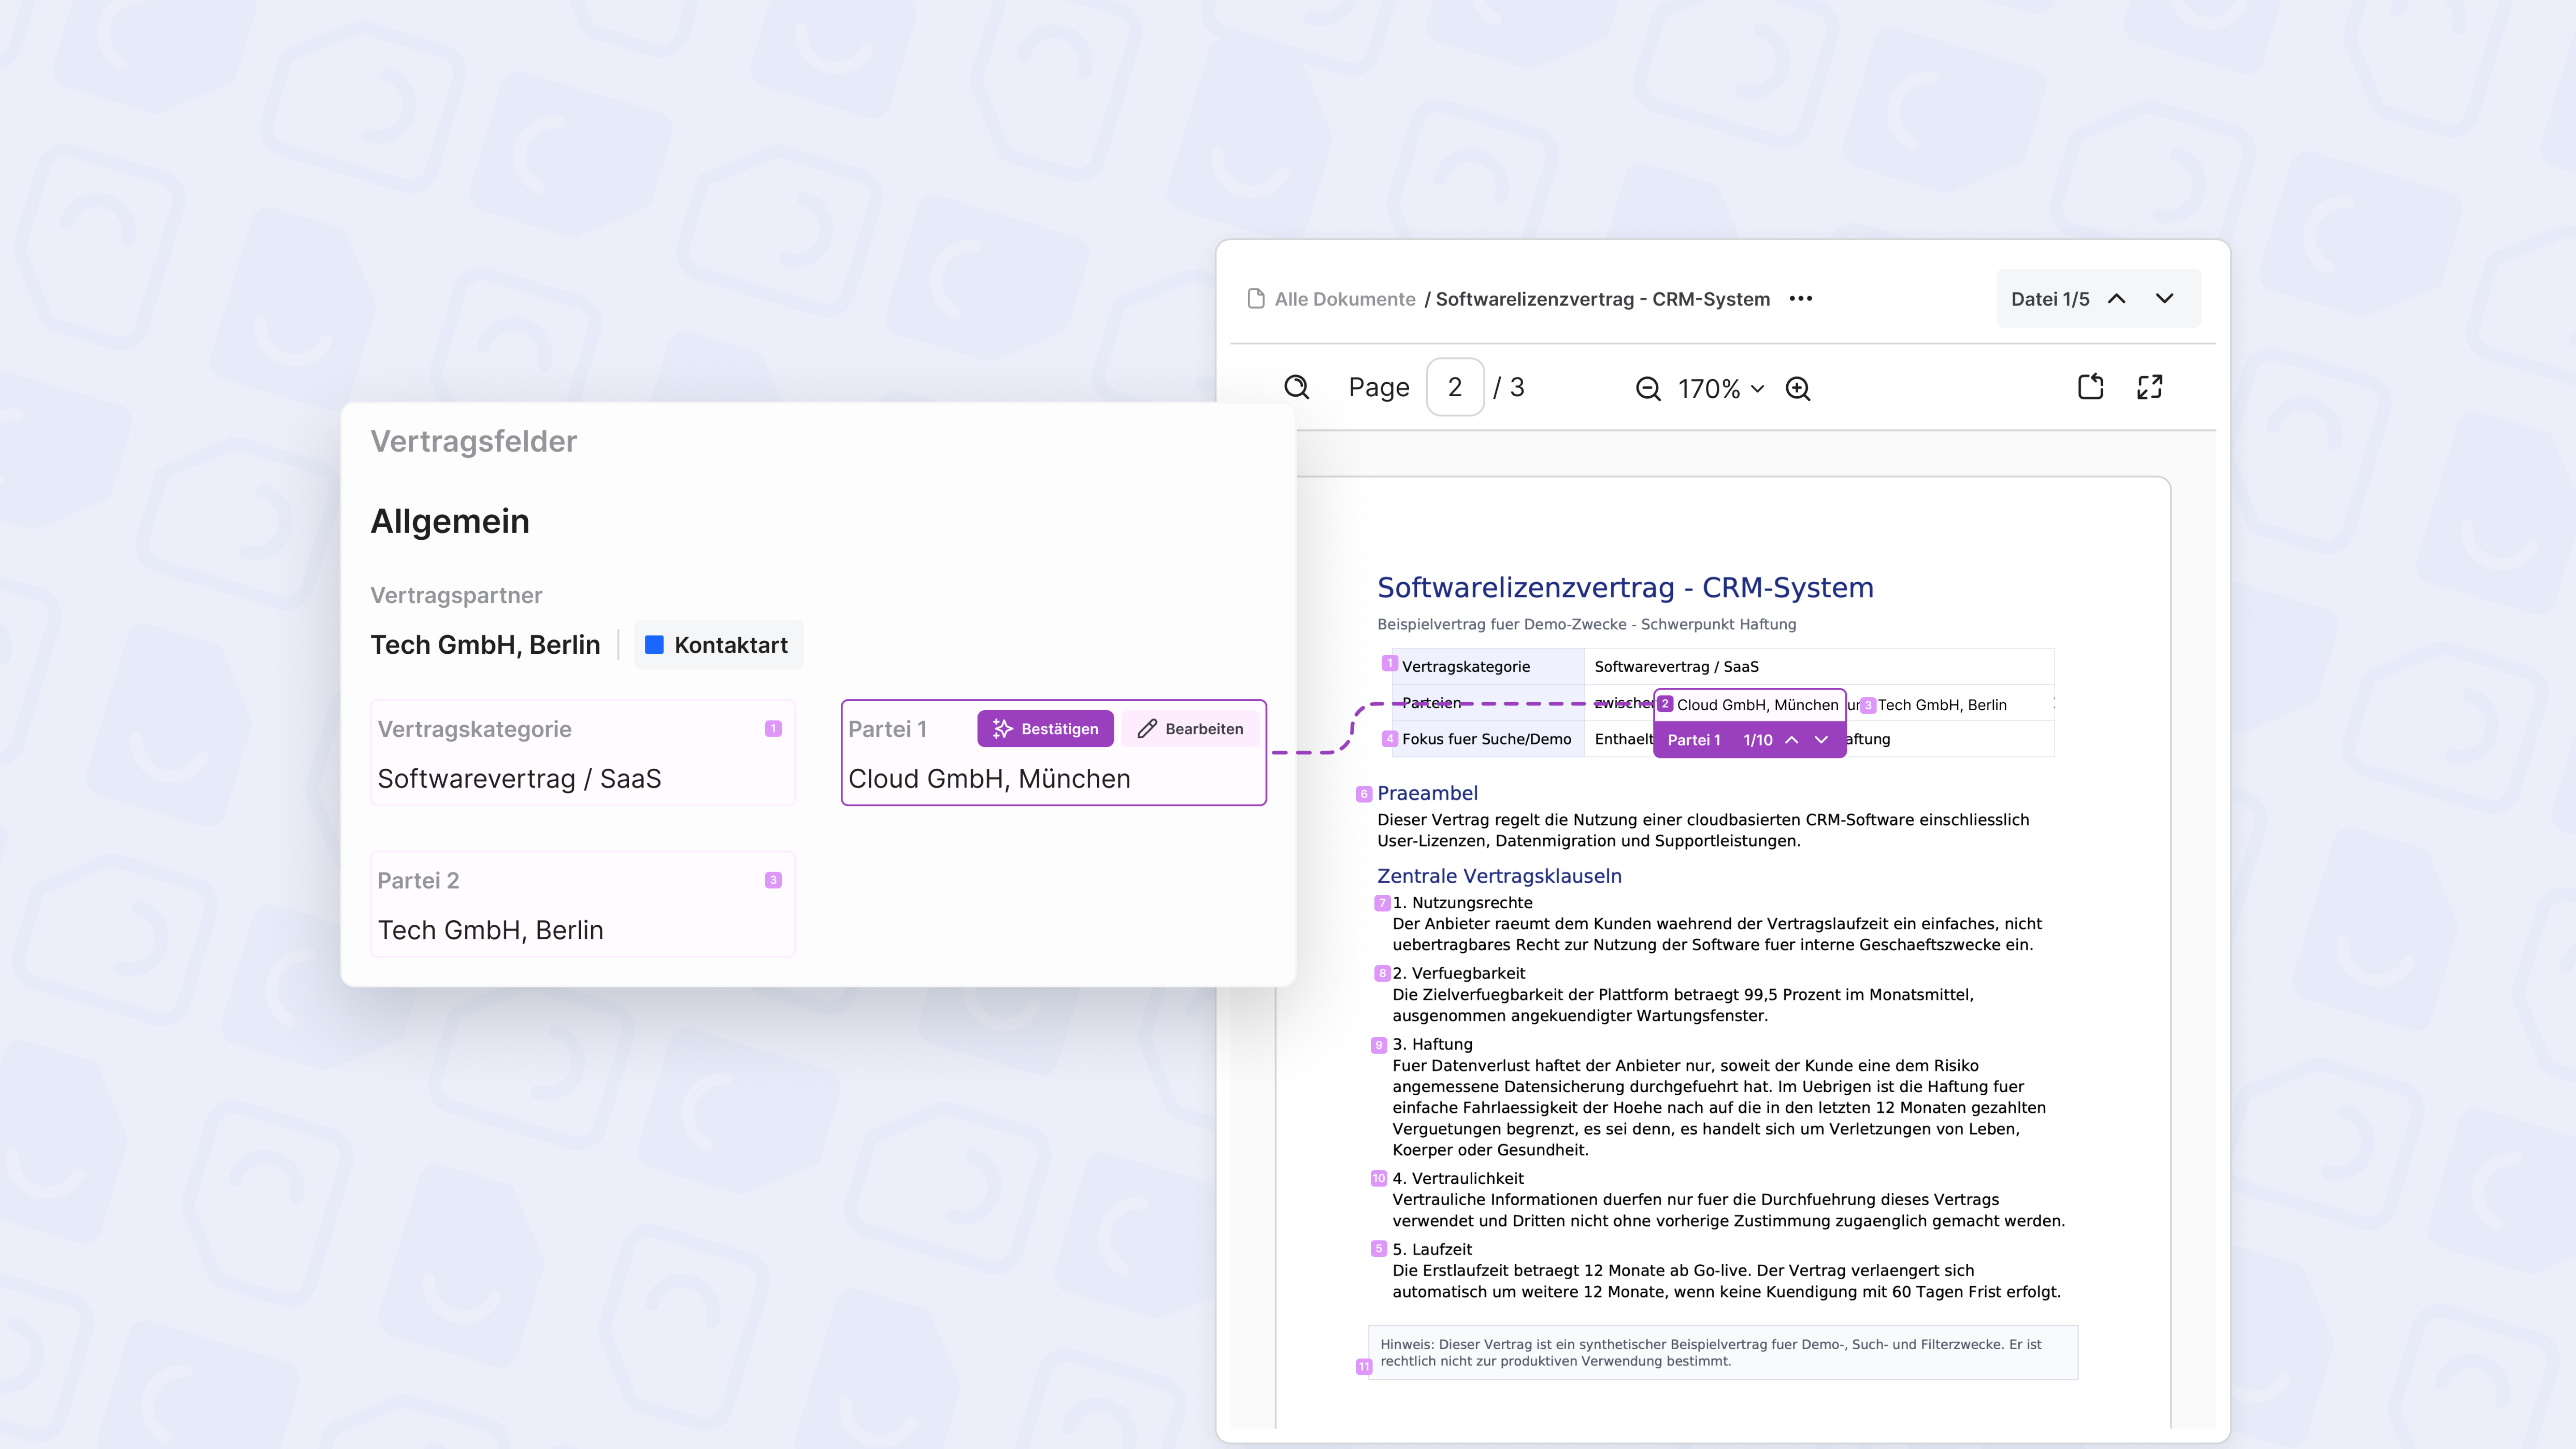The width and height of the screenshot is (2576, 1449).
Task: Go to the previous file with Datei up chevron
Action: (x=2117, y=299)
